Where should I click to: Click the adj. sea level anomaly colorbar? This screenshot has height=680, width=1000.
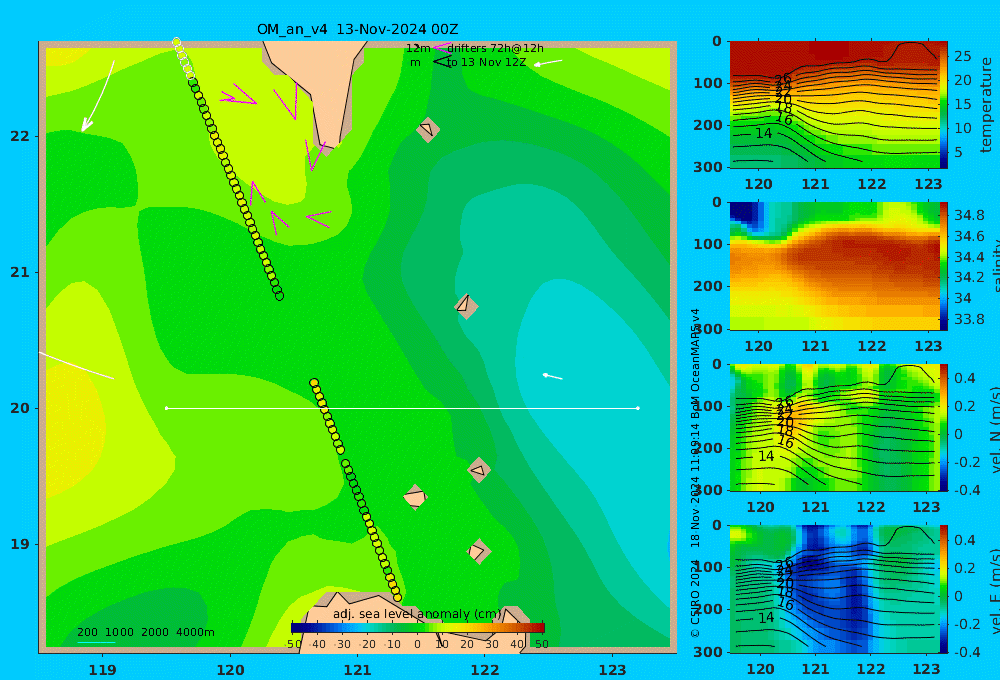click(x=418, y=628)
